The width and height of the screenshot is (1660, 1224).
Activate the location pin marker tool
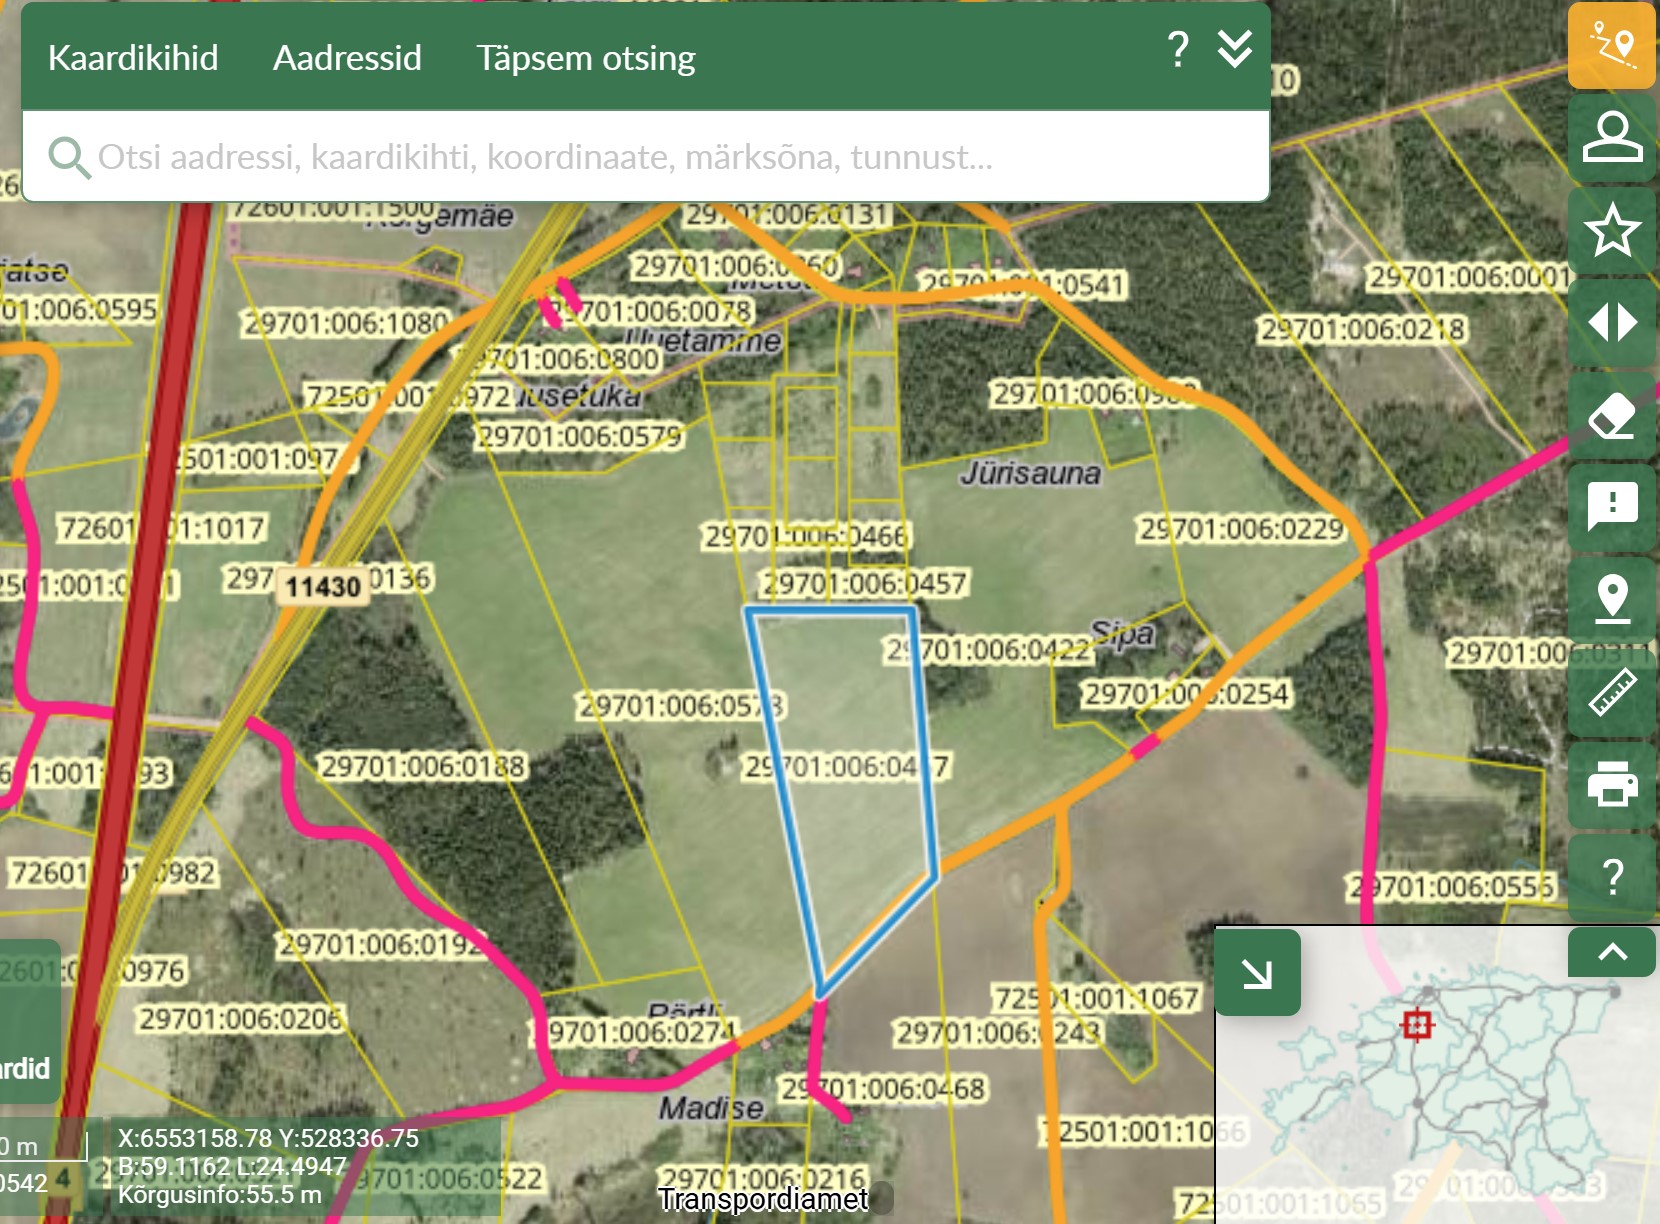coord(1611,600)
